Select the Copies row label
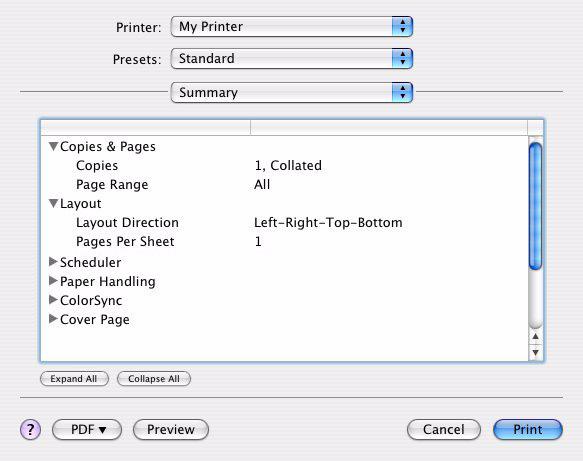 [97, 165]
